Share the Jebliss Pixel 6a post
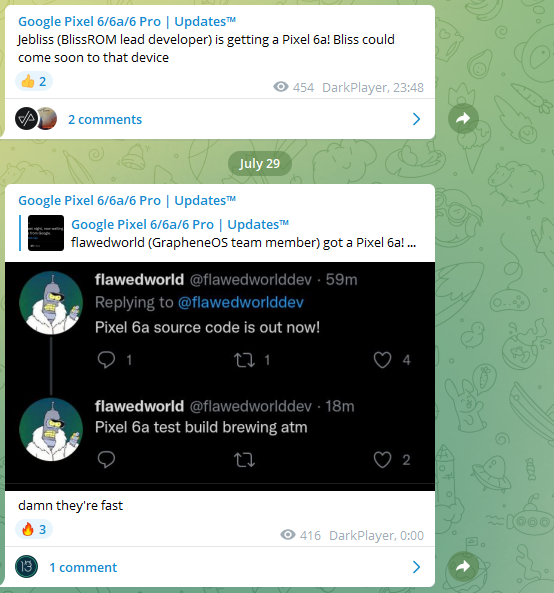This screenshot has width=554, height=593. tap(463, 118)
